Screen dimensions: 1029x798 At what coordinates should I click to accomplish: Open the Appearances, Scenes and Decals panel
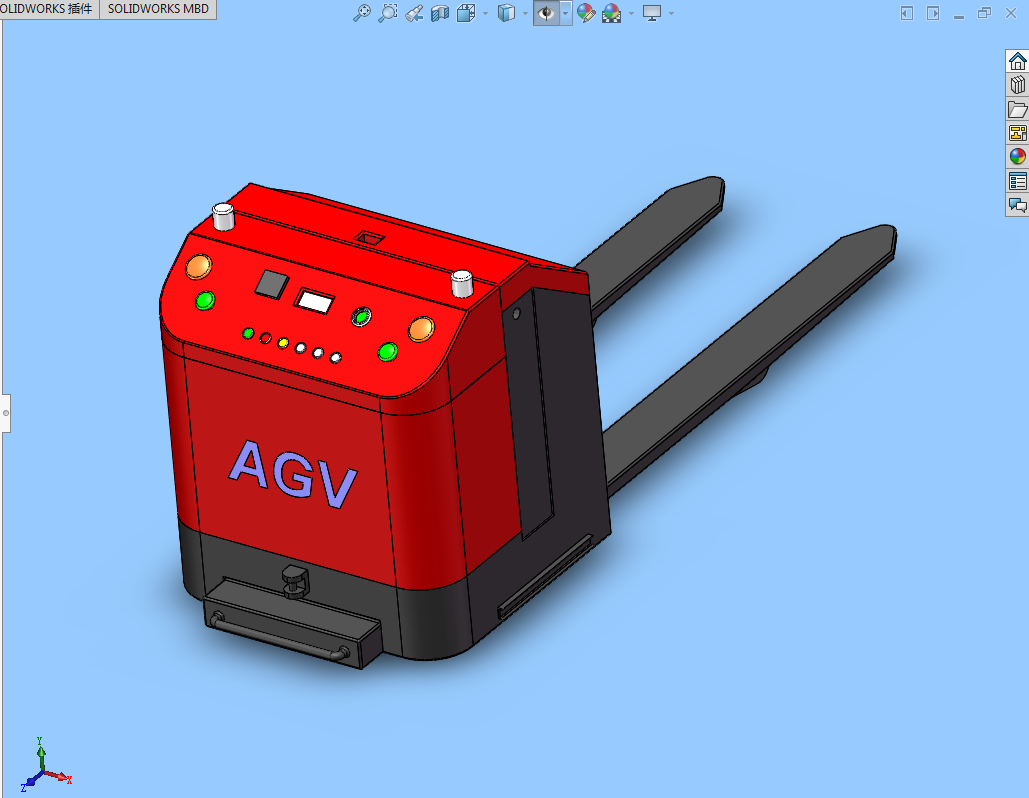click(1017, 156)
